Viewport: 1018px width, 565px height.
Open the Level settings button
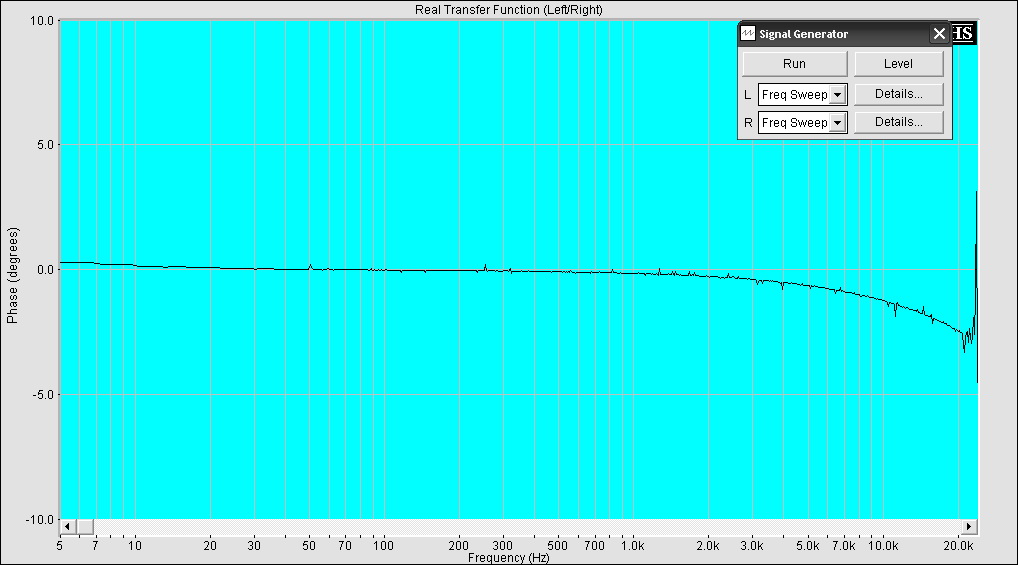[x=898, y=64]
